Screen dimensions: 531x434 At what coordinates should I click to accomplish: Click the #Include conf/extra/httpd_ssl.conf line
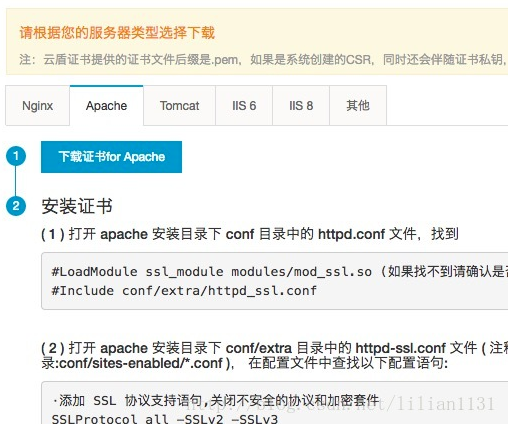click(x=184, y=291)
